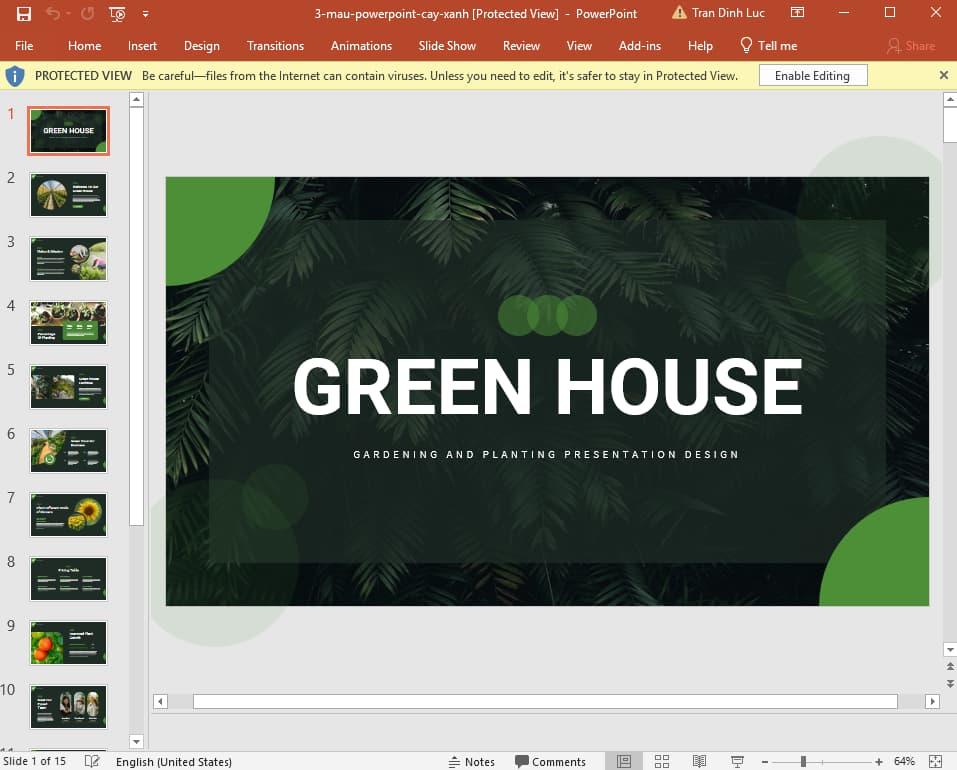Click the Save icon

(x=24, y=13)
